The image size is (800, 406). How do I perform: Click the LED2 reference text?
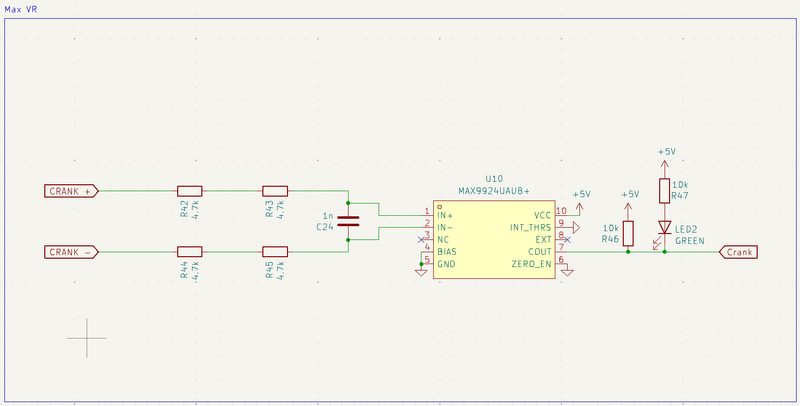686,229
